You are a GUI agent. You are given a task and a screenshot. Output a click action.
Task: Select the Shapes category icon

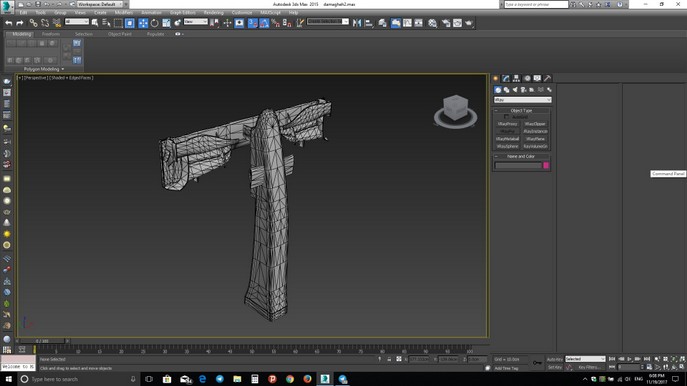[x=506, y=90]
